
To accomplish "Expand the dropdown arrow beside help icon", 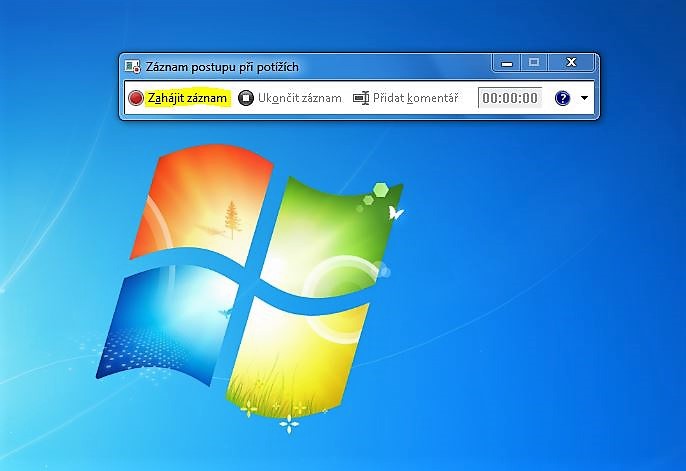I will [x=584, y=98].
